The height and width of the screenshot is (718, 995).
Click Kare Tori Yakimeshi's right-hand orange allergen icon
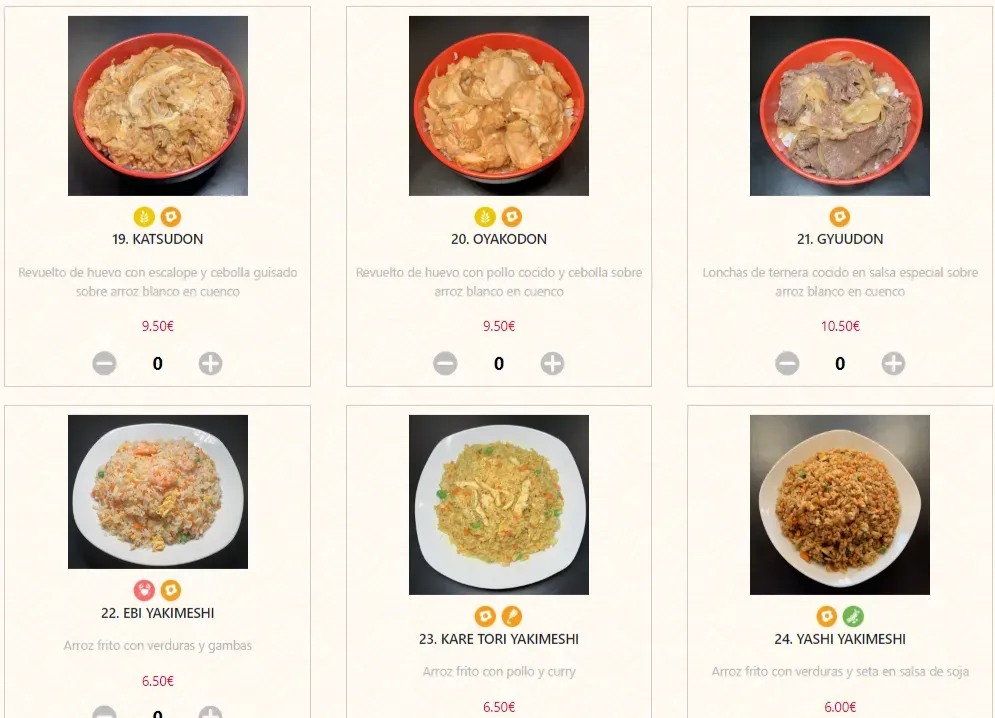click(512, 616)
